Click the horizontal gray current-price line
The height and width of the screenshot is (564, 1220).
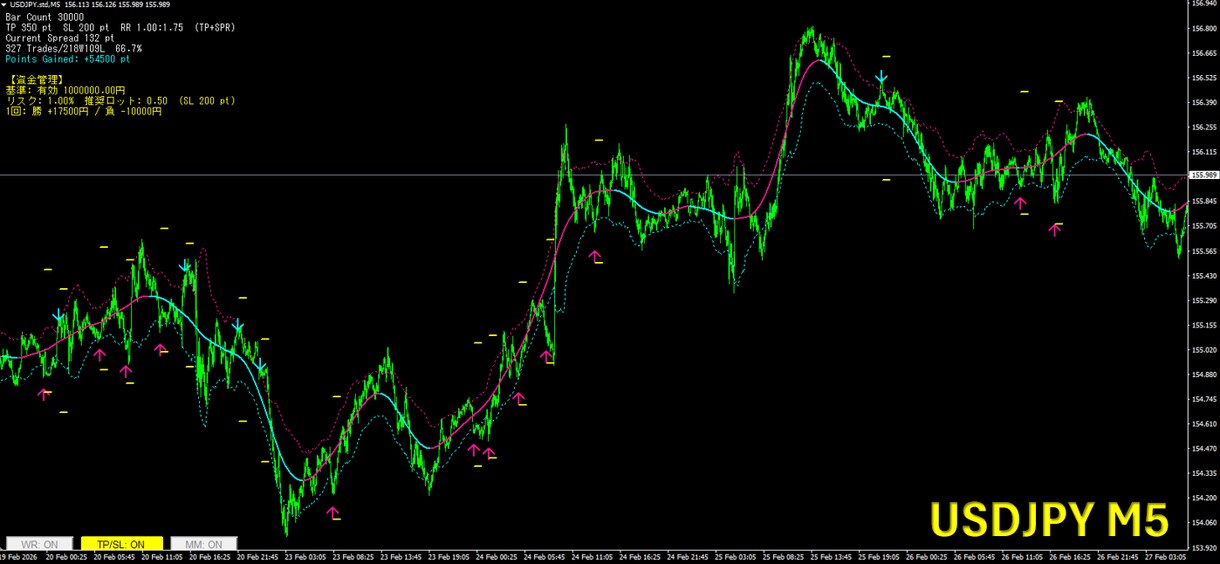tap(593, 175)
